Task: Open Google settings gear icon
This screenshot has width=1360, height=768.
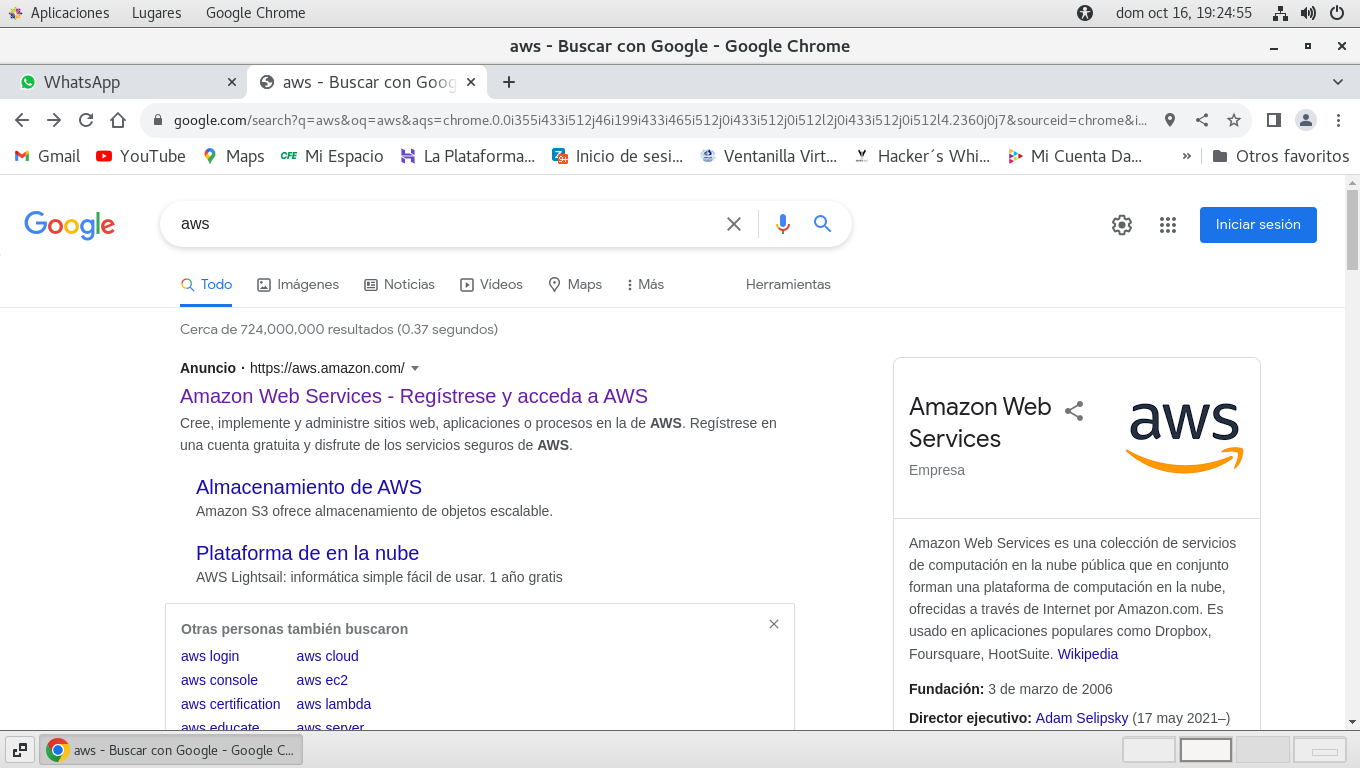Action: click(1121, 225)
